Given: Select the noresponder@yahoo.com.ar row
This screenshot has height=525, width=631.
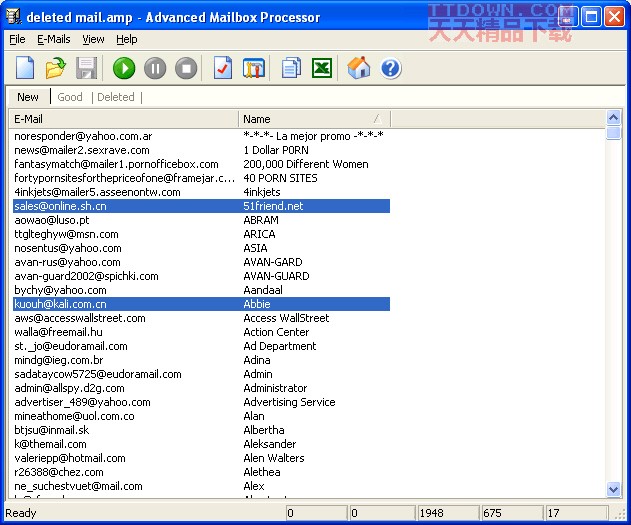Looking at the screenshot, I should (201, 136).
